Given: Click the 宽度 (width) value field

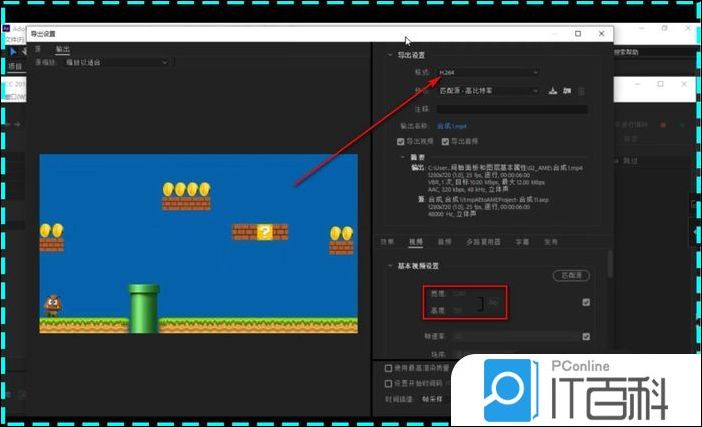Looking at the screenshot, I should click(x=460, y=294).
